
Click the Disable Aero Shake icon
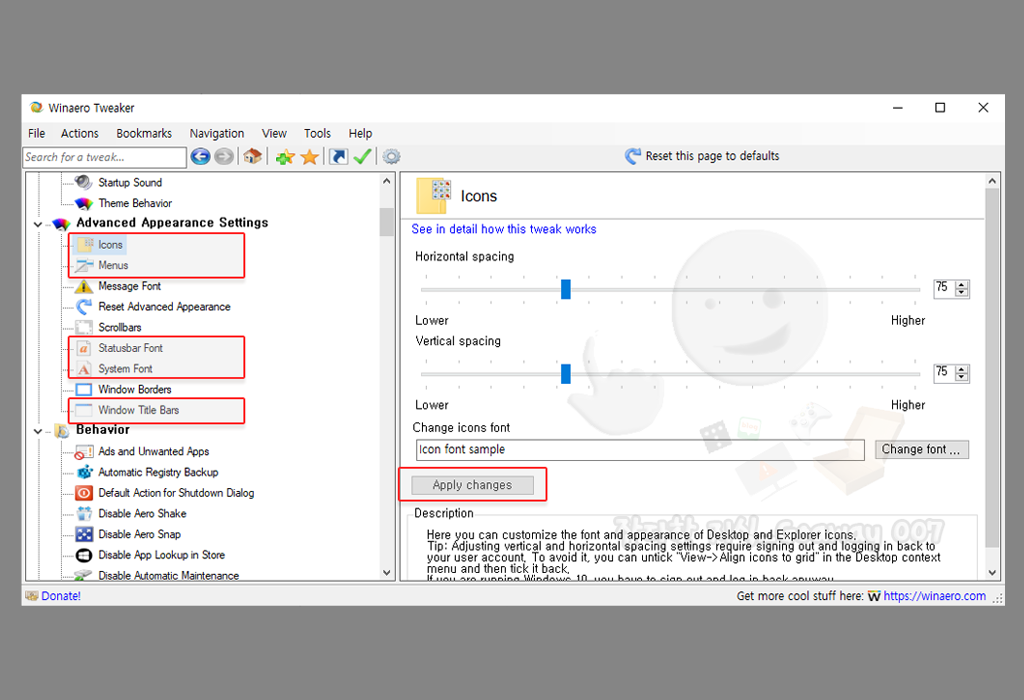(x=84, y=513)
